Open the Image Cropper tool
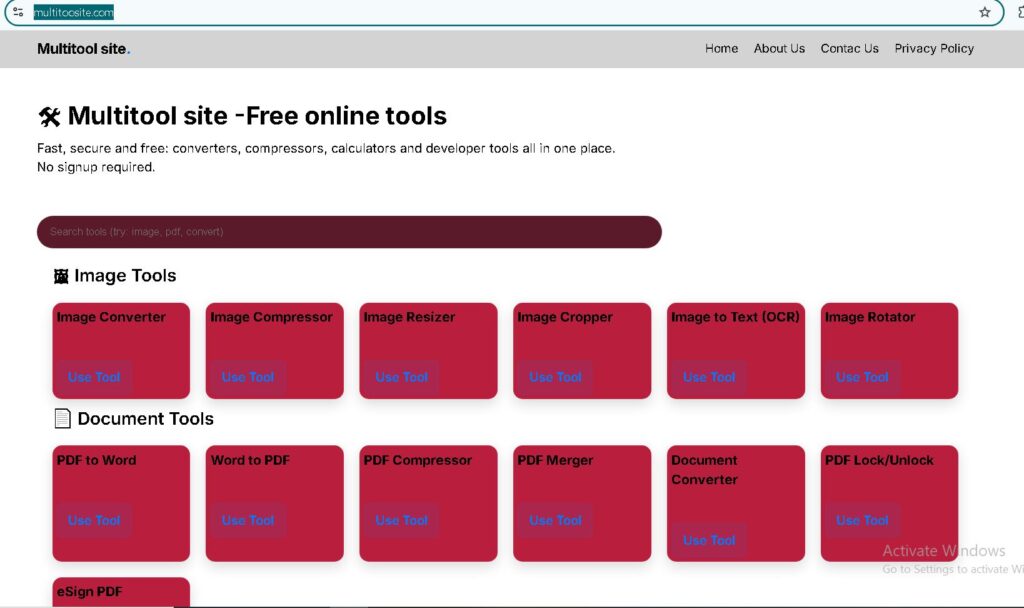This screenshot has height=608, width=1024. coord(555,377)
